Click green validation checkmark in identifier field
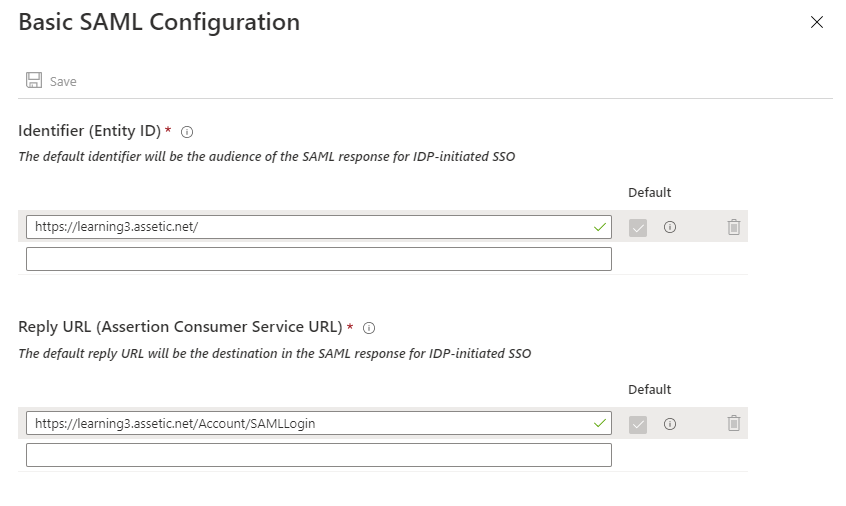The image size is (846, 506). tap(599, 228)
